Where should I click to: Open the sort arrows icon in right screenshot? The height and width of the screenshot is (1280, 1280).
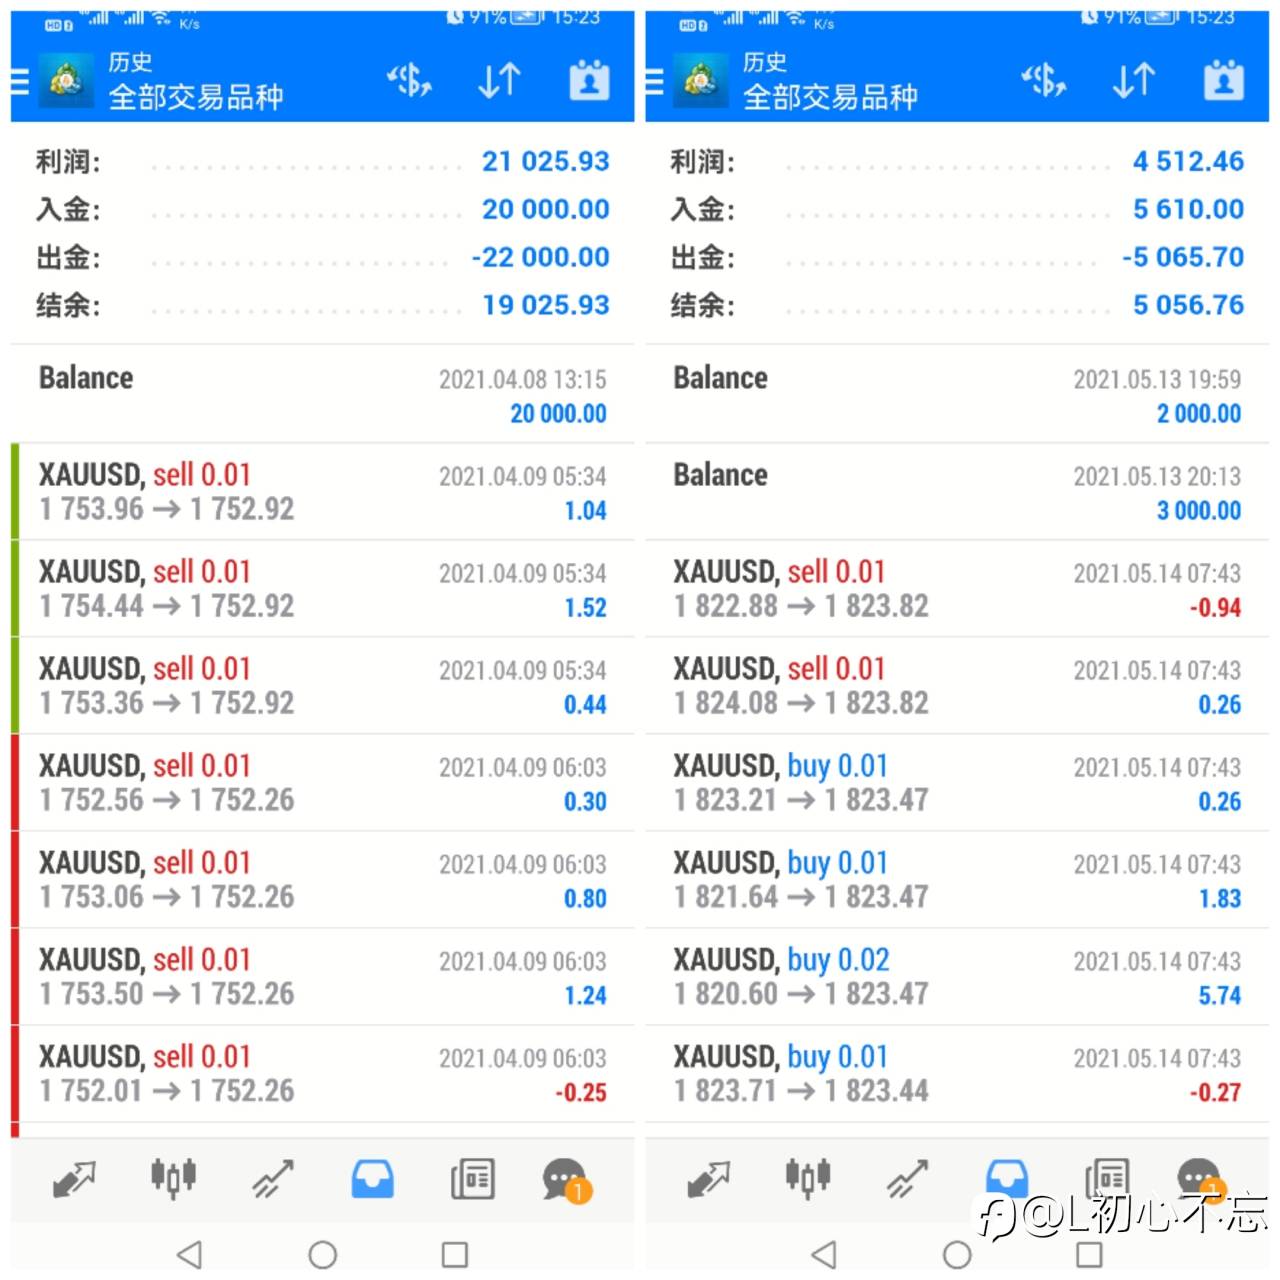tap(1133, 80)
